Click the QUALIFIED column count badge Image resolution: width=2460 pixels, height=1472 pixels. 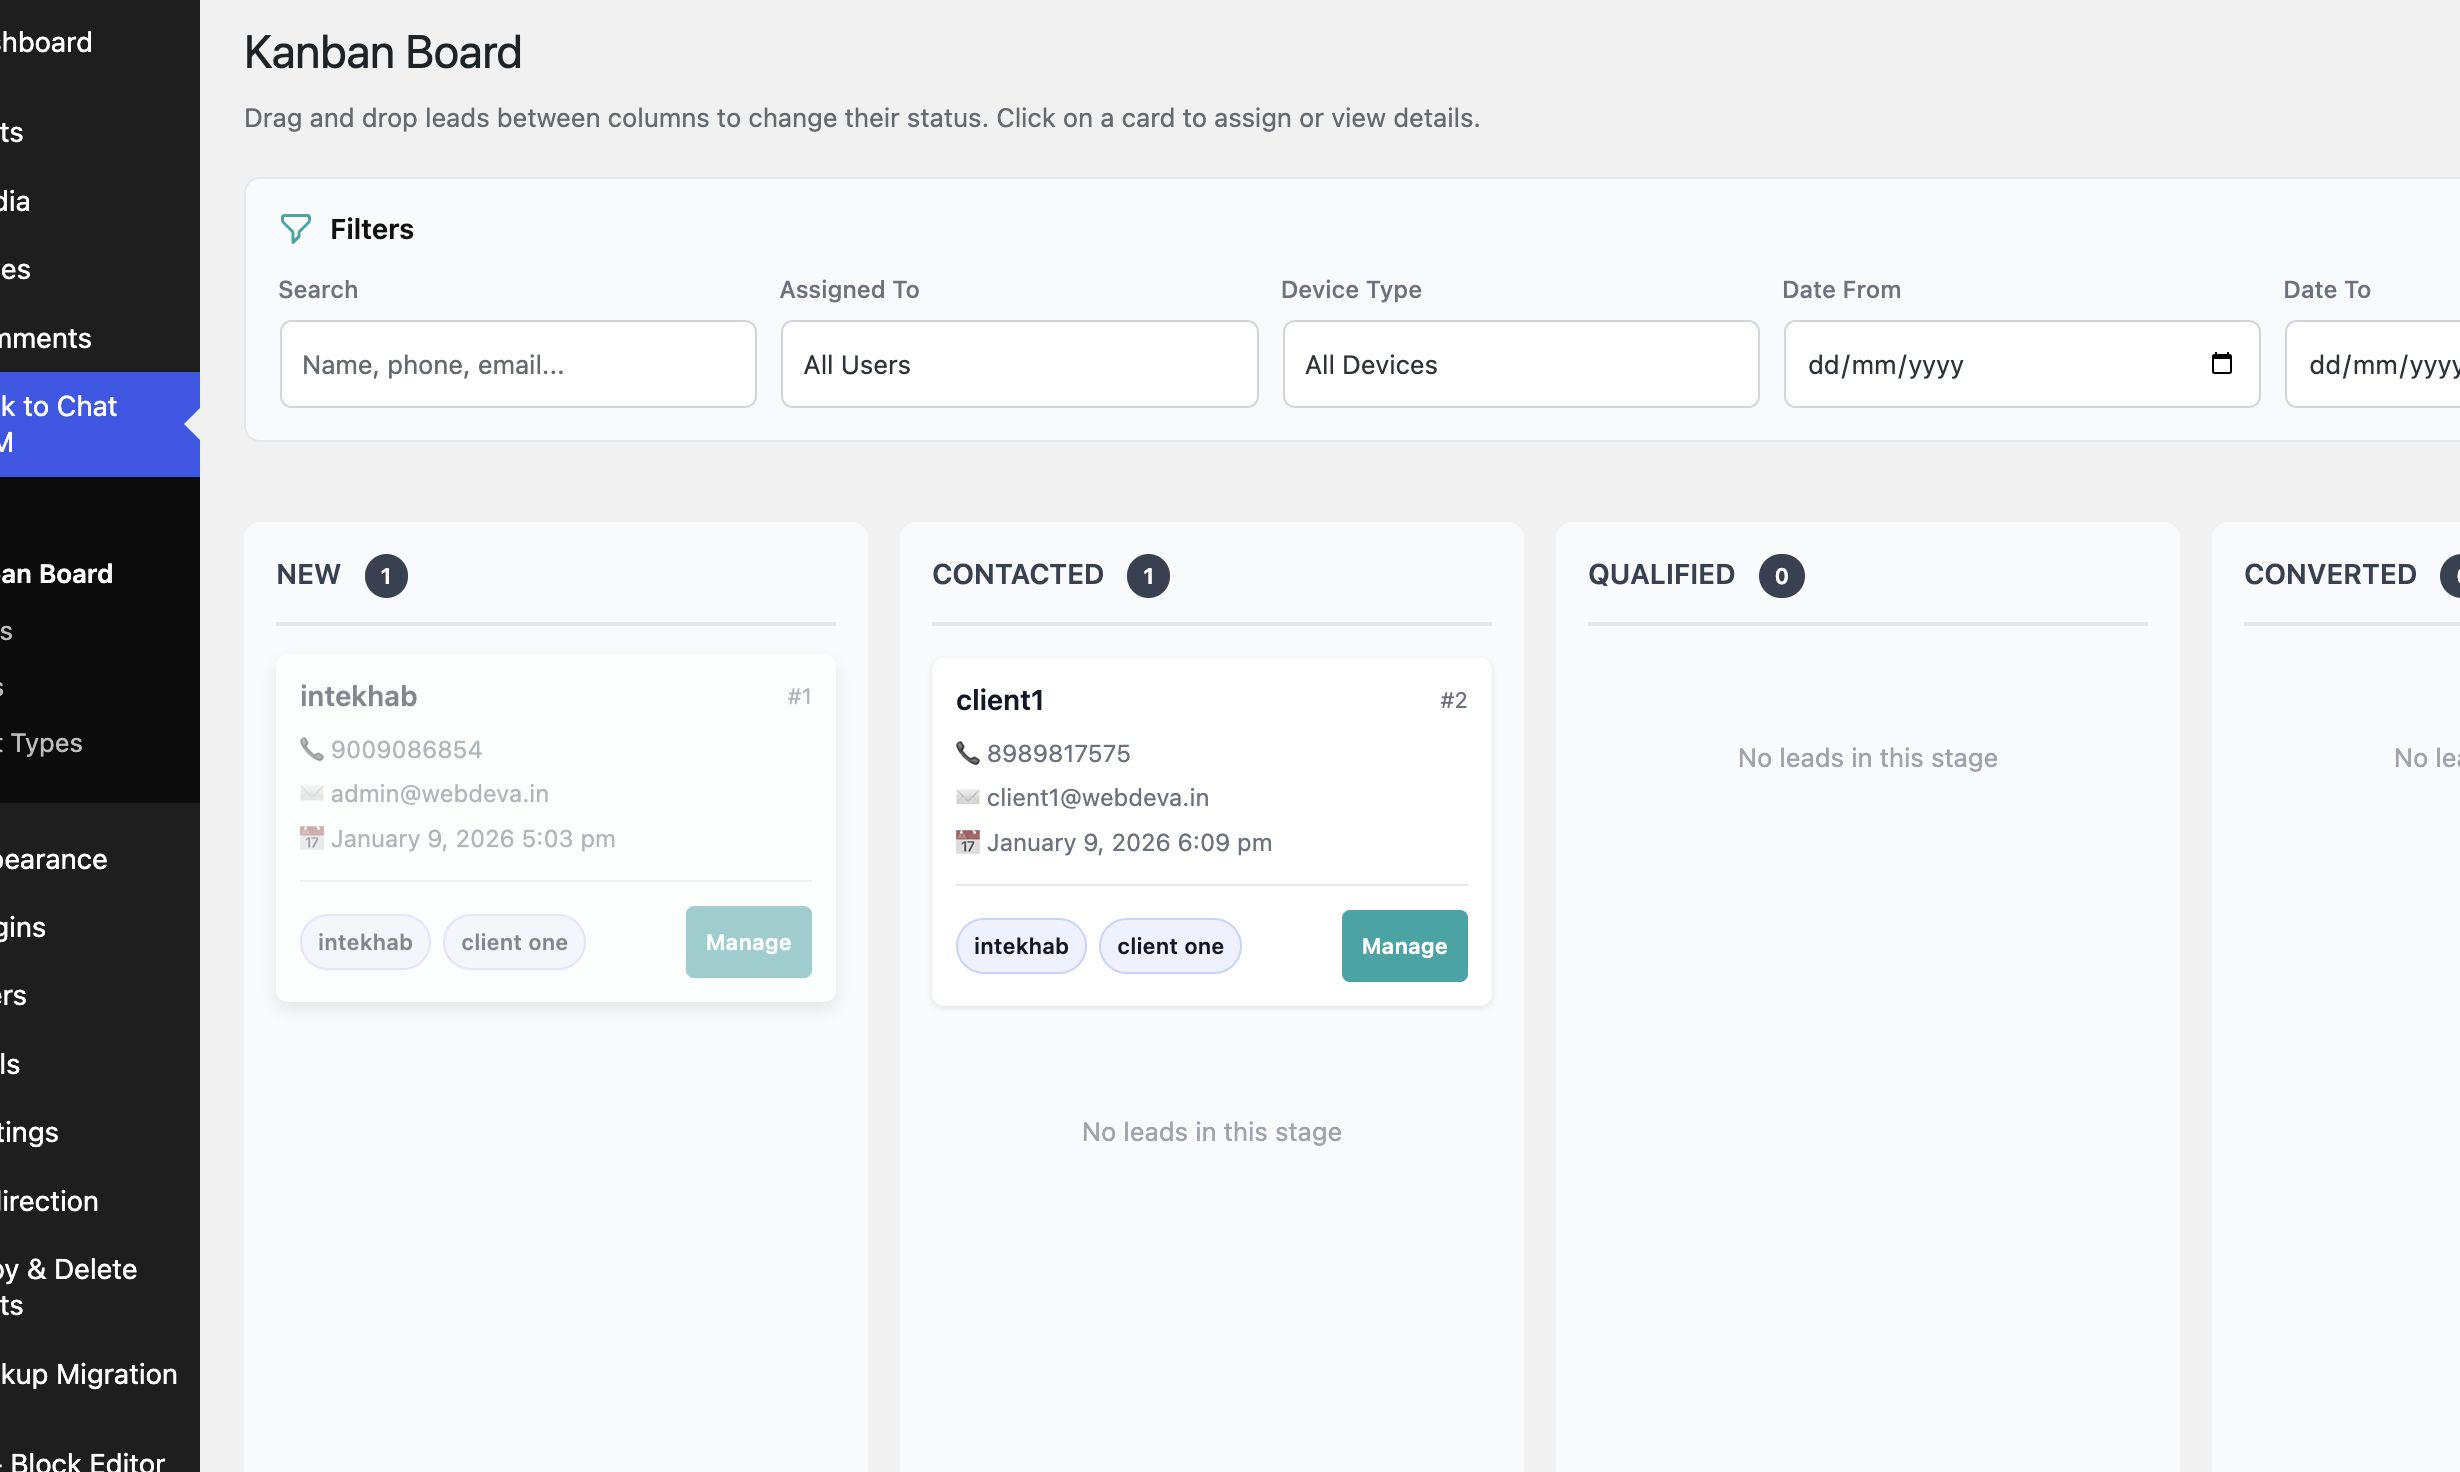pyautogui.click(x=1781, y=576)
